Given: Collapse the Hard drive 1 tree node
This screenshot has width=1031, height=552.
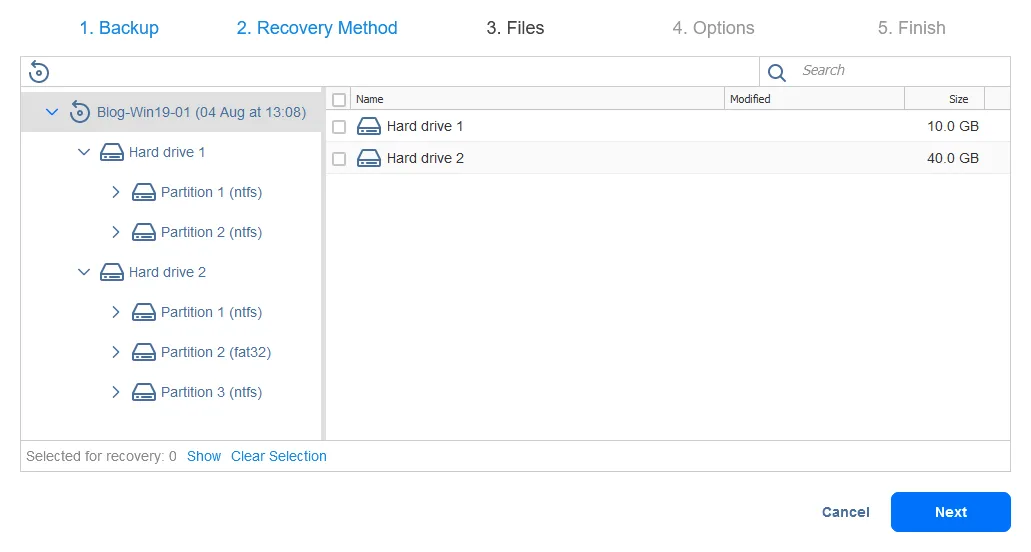Looking at the screenshot, I should click(x=84, y=152).
